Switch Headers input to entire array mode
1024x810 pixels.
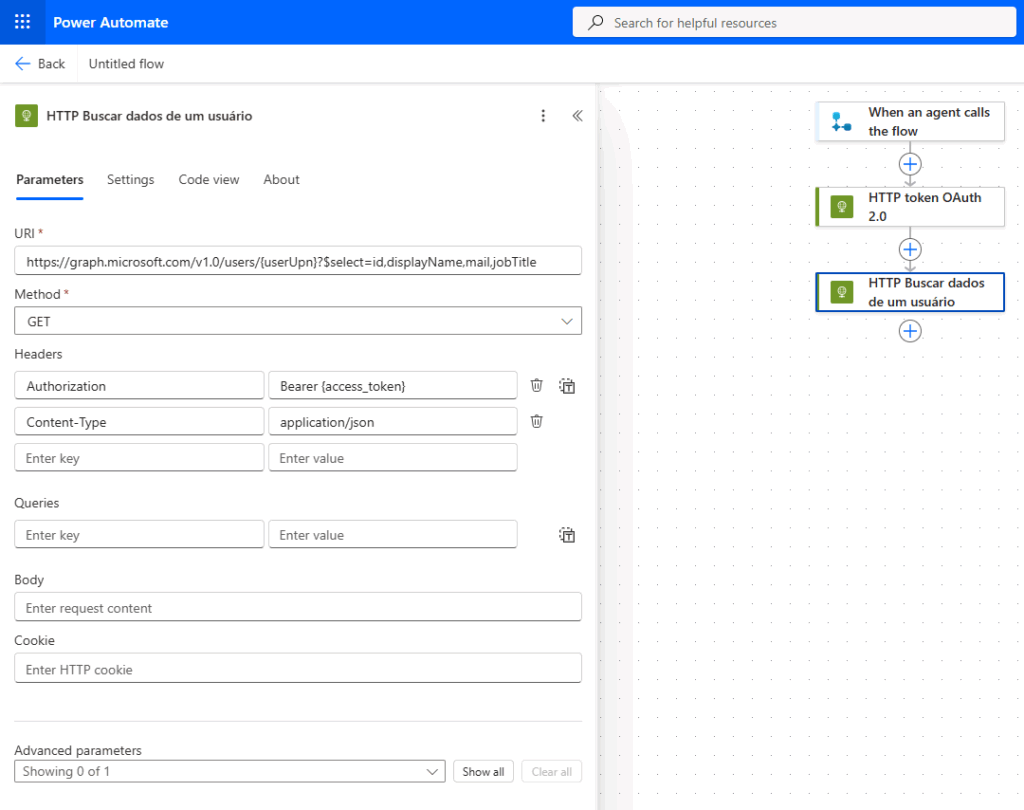567,385
